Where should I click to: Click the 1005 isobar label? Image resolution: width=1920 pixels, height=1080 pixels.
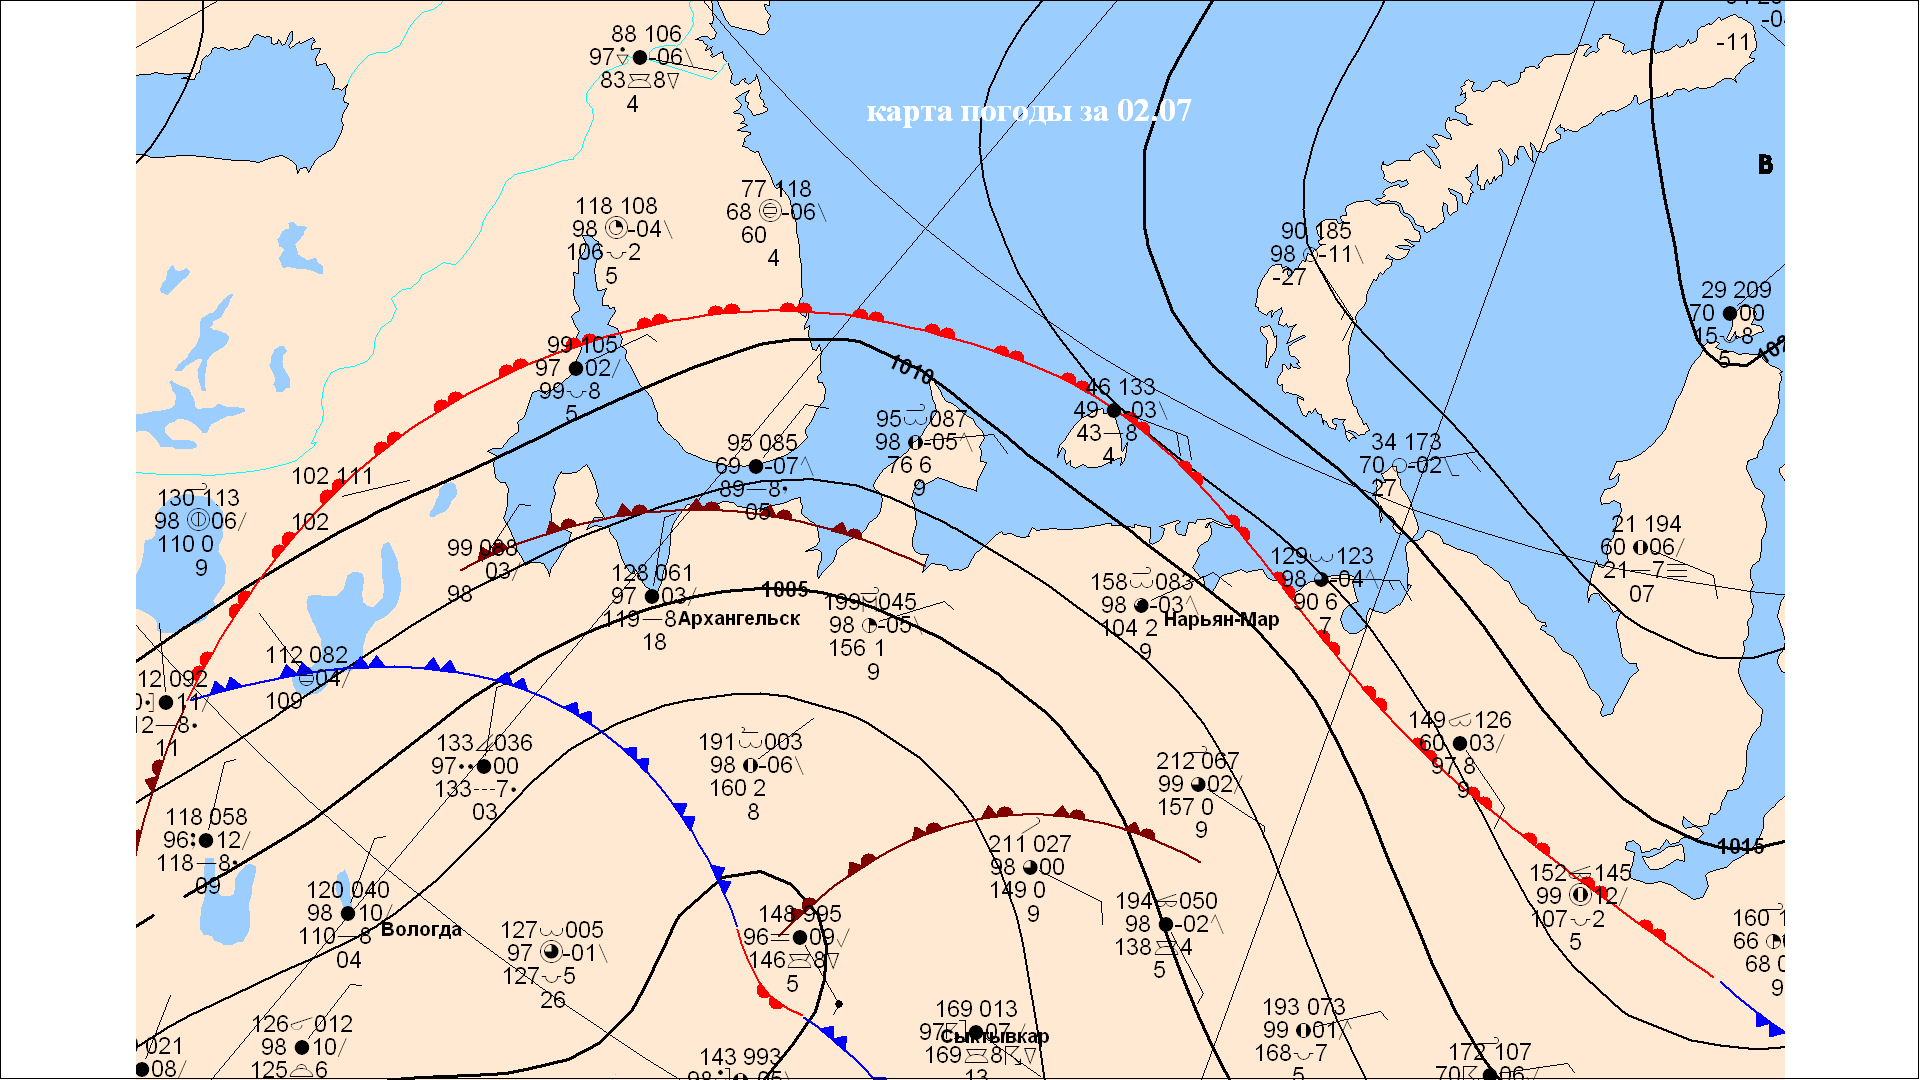[x=784, y=589]
